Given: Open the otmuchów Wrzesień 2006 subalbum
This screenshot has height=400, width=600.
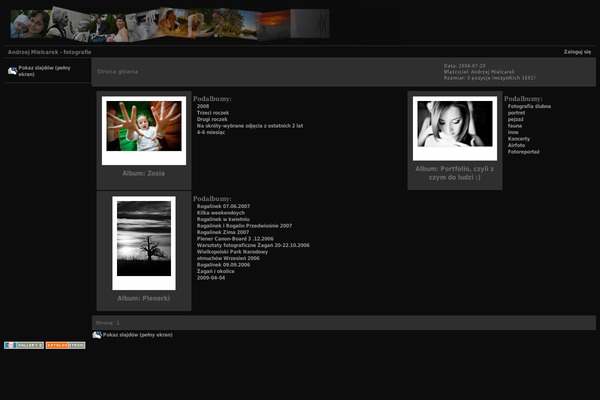Looking at the screenshot, I should (x=228, y=258).
